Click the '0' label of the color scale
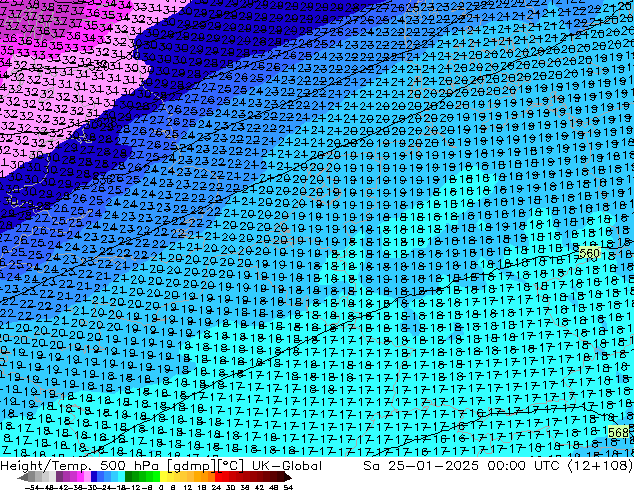Viewport: 634px width, 490px height. [x=161, y=487]
